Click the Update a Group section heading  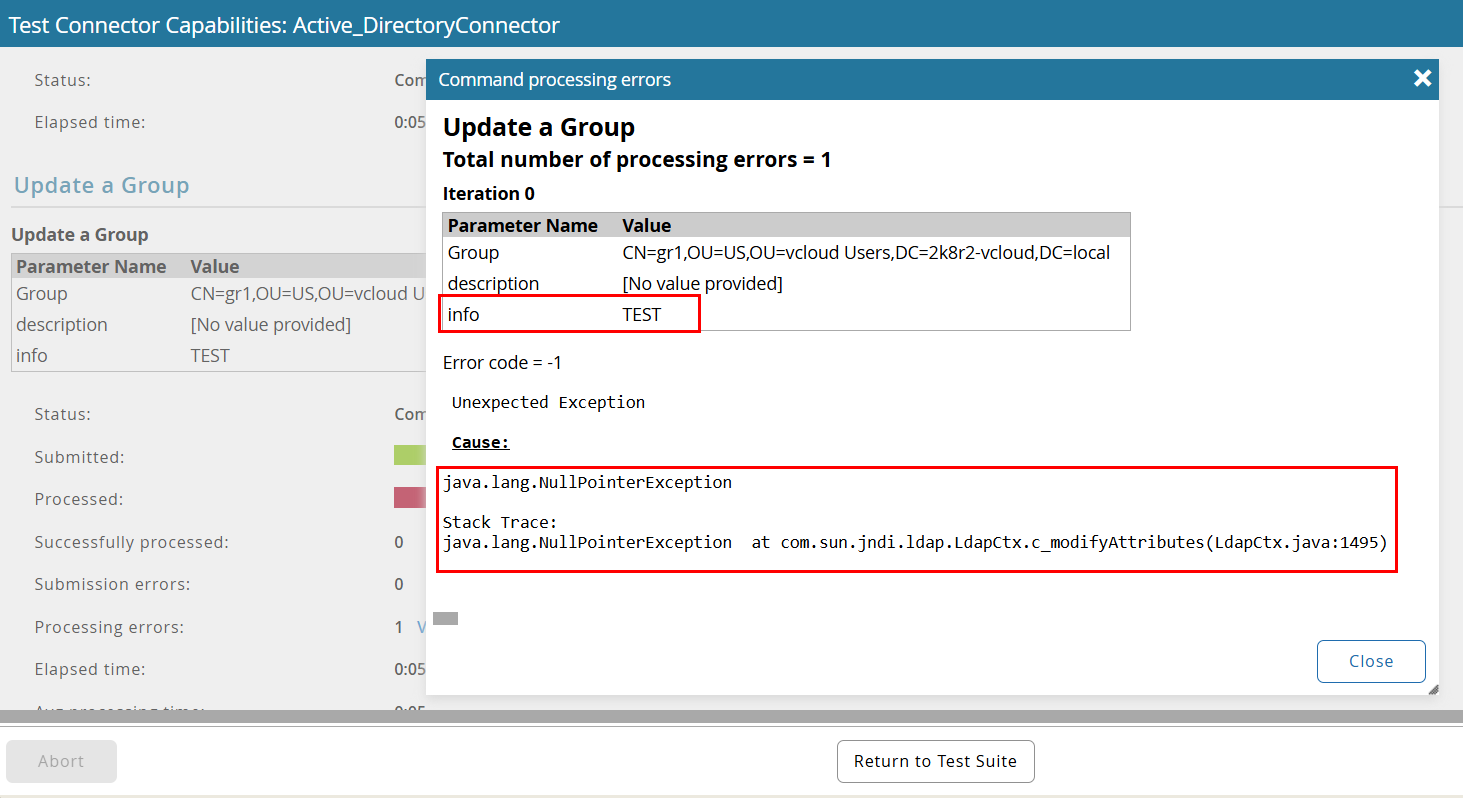click(101, 185)
